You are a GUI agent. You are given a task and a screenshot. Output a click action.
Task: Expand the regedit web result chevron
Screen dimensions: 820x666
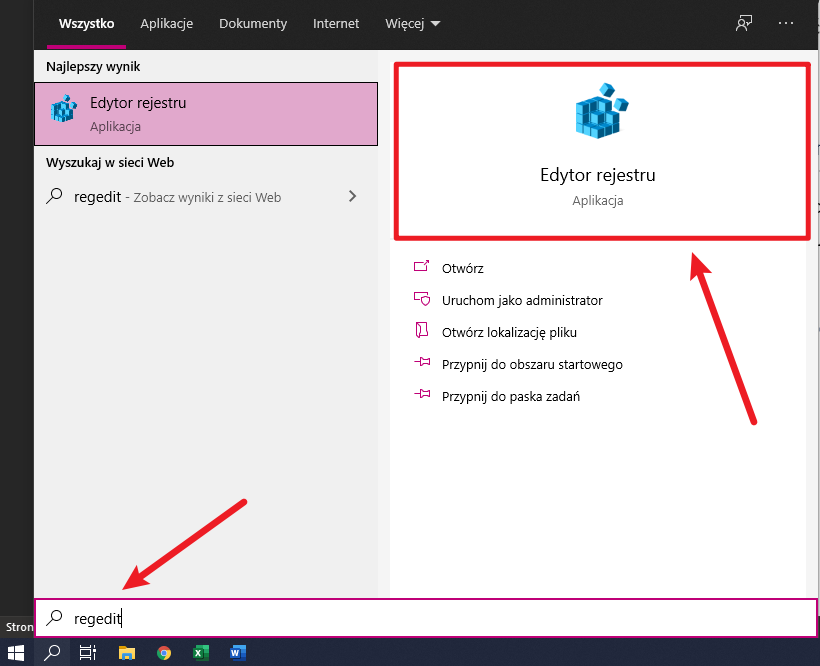tap(352, 196)
